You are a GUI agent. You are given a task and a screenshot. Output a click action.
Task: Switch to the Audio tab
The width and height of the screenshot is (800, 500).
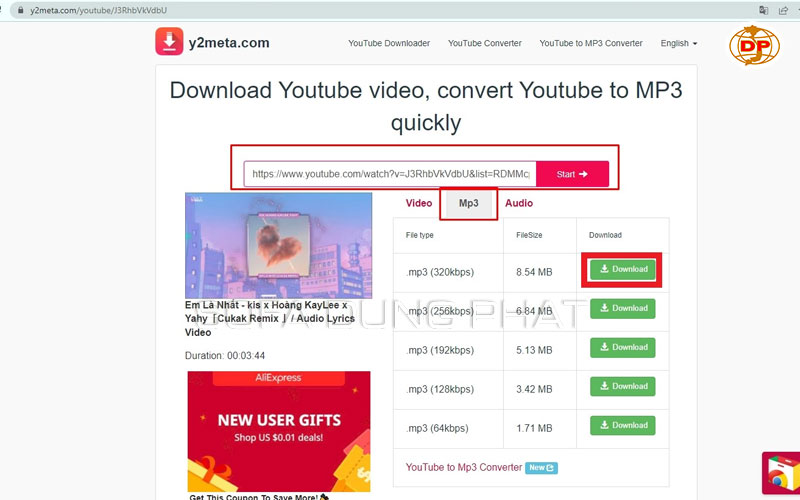(x=519, y=203)
